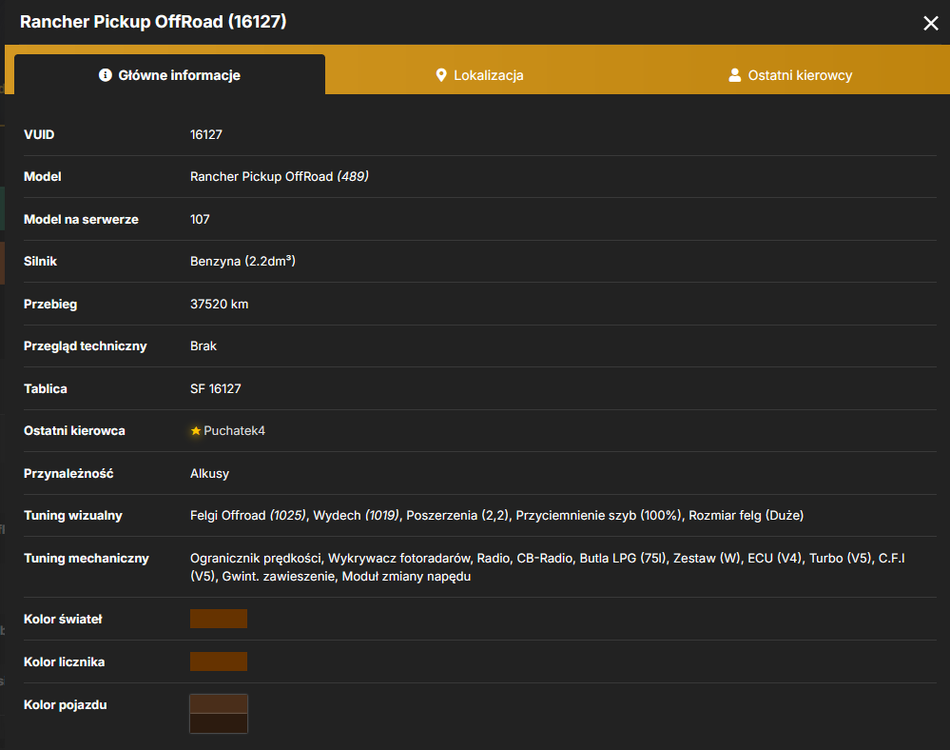Open the Ostatni kierowcy tab

(x=790, y=75)
